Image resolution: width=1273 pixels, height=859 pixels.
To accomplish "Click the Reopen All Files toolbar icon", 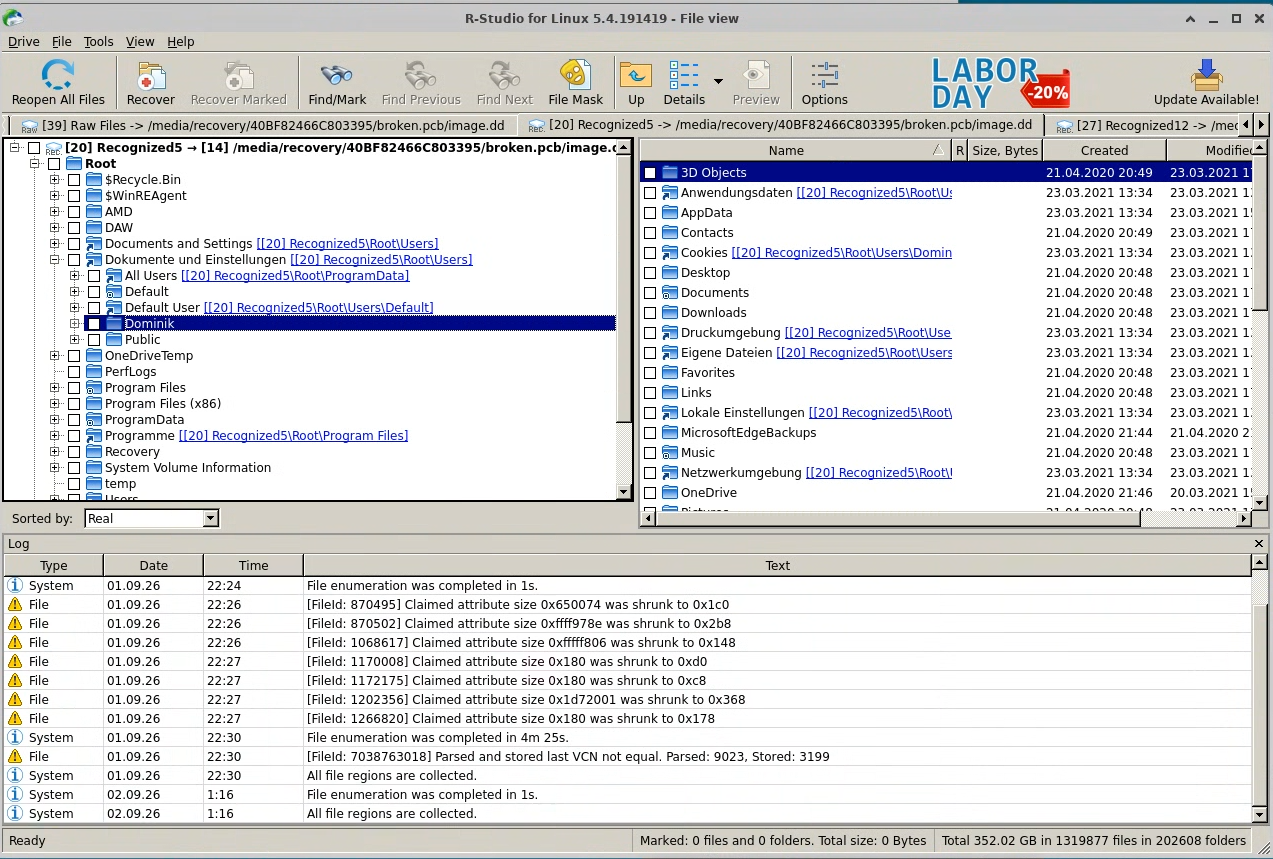I will (x=58, y=75).
